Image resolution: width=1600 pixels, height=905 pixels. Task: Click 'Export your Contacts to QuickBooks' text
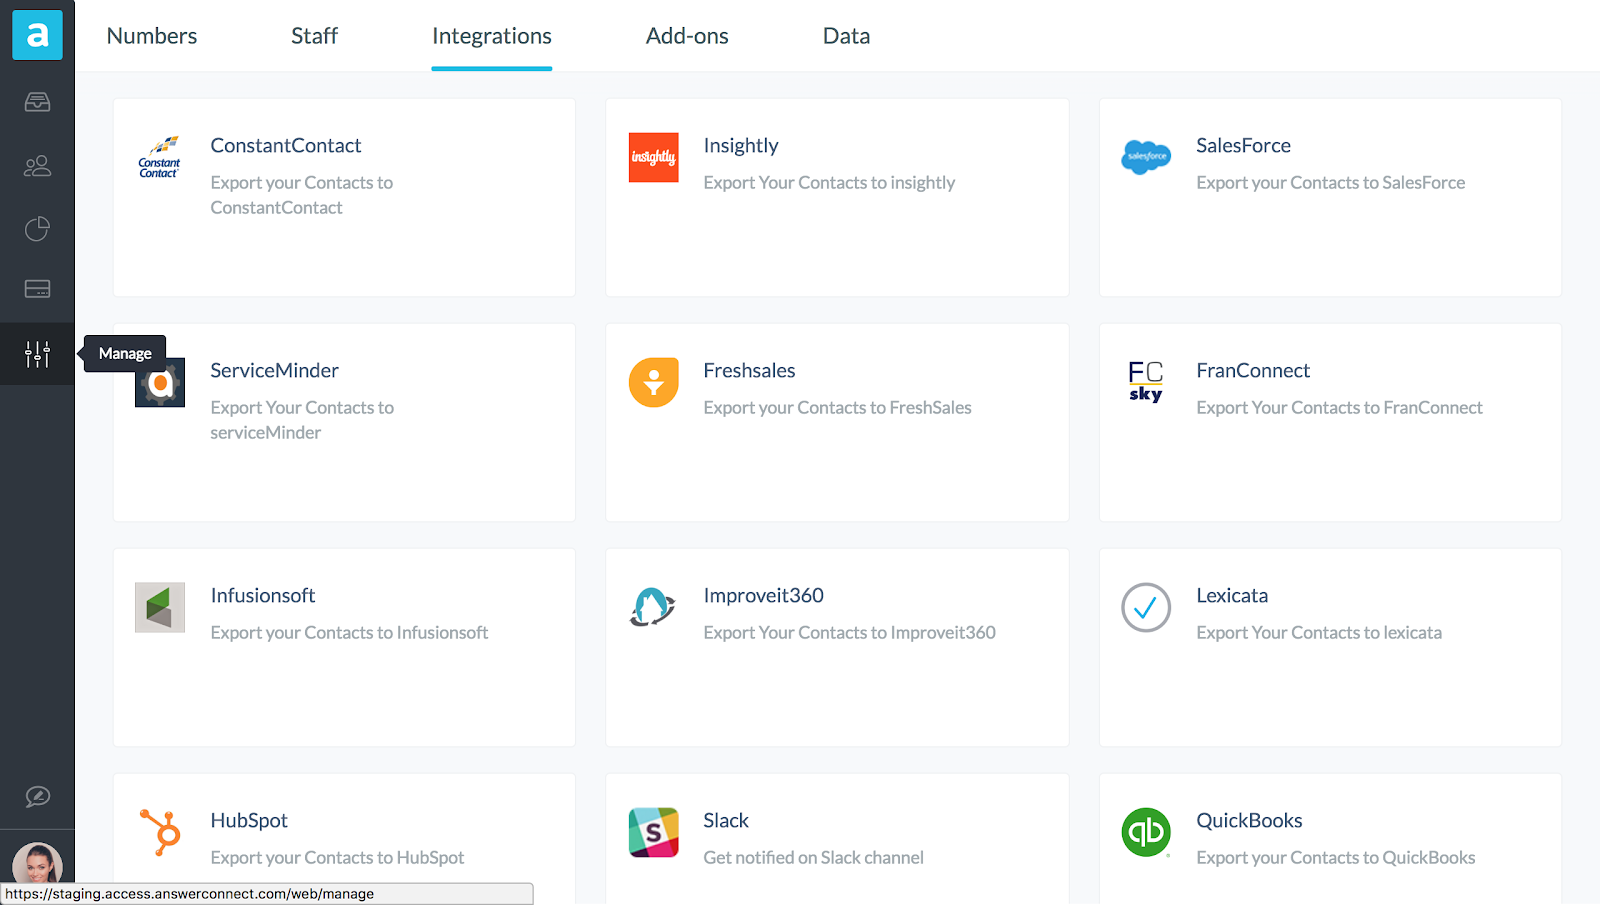click(x=1336, y=858)
